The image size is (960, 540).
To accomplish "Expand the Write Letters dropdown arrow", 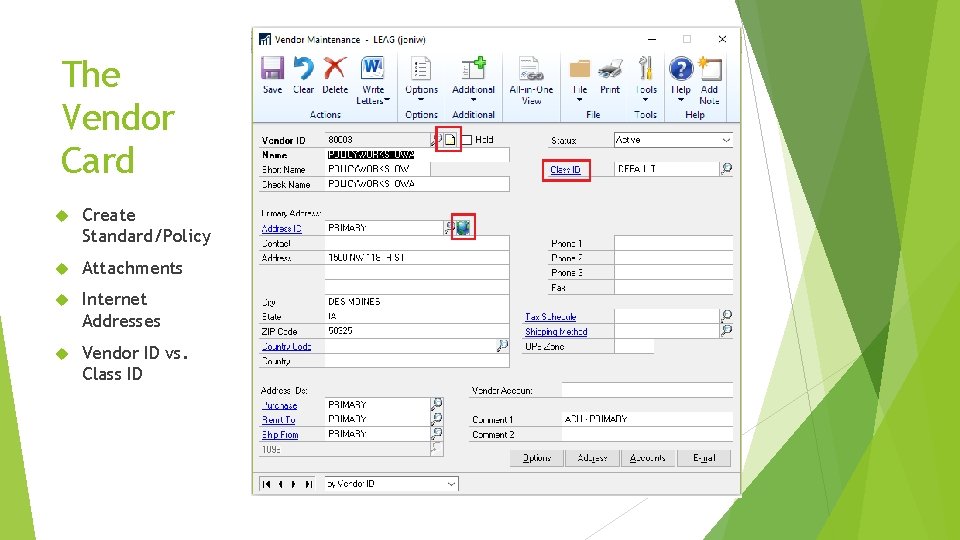I will (x=388, y=100).
